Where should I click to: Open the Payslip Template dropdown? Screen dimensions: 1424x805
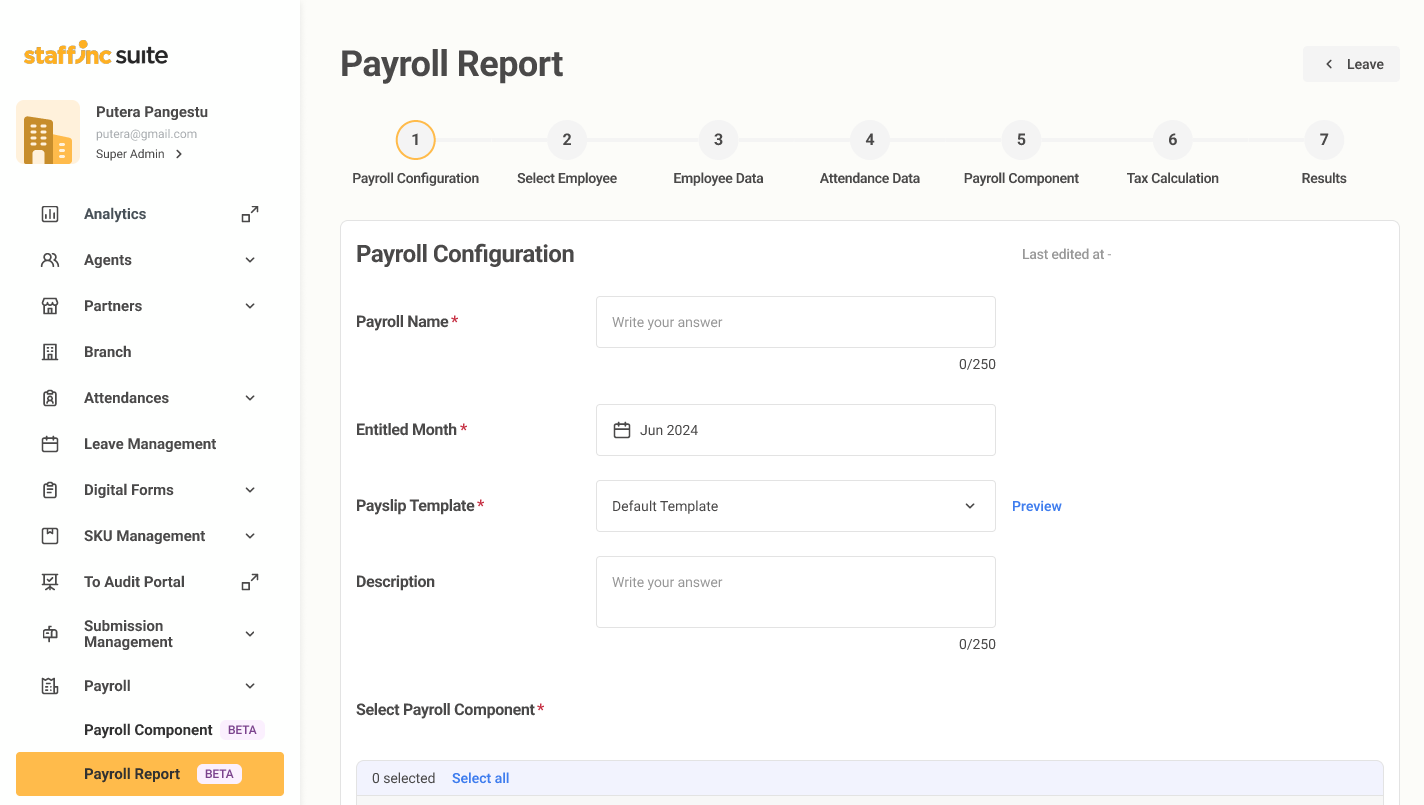coord(795,506)
